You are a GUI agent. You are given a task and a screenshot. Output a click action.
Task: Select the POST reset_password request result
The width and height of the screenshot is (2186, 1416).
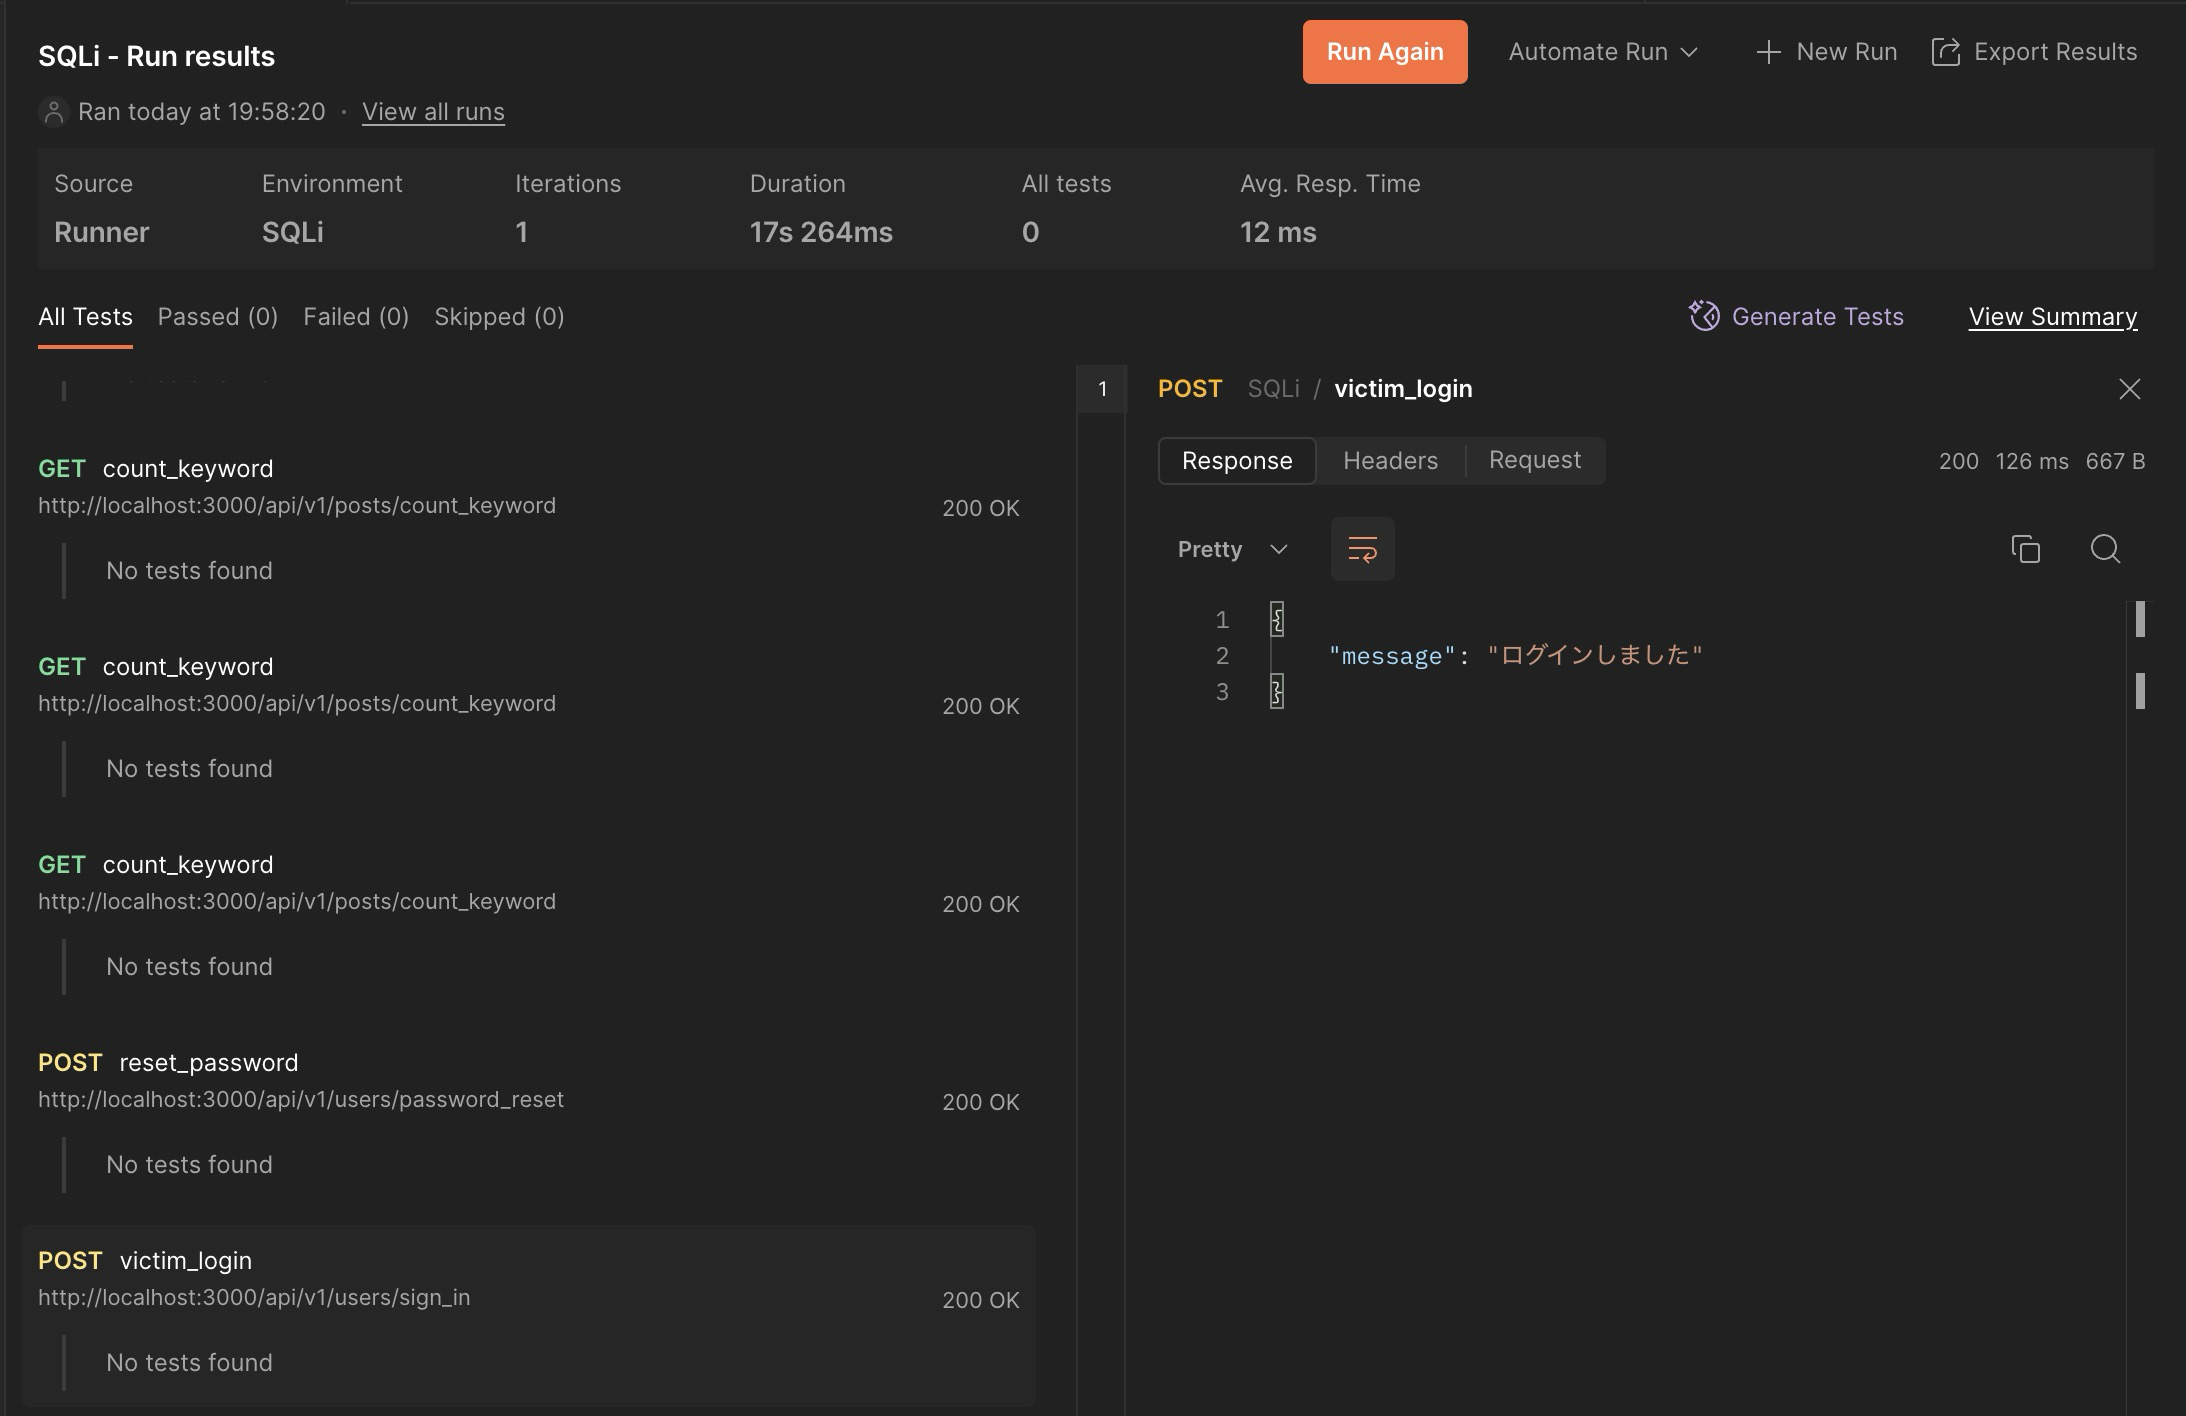pos(208,1063)
